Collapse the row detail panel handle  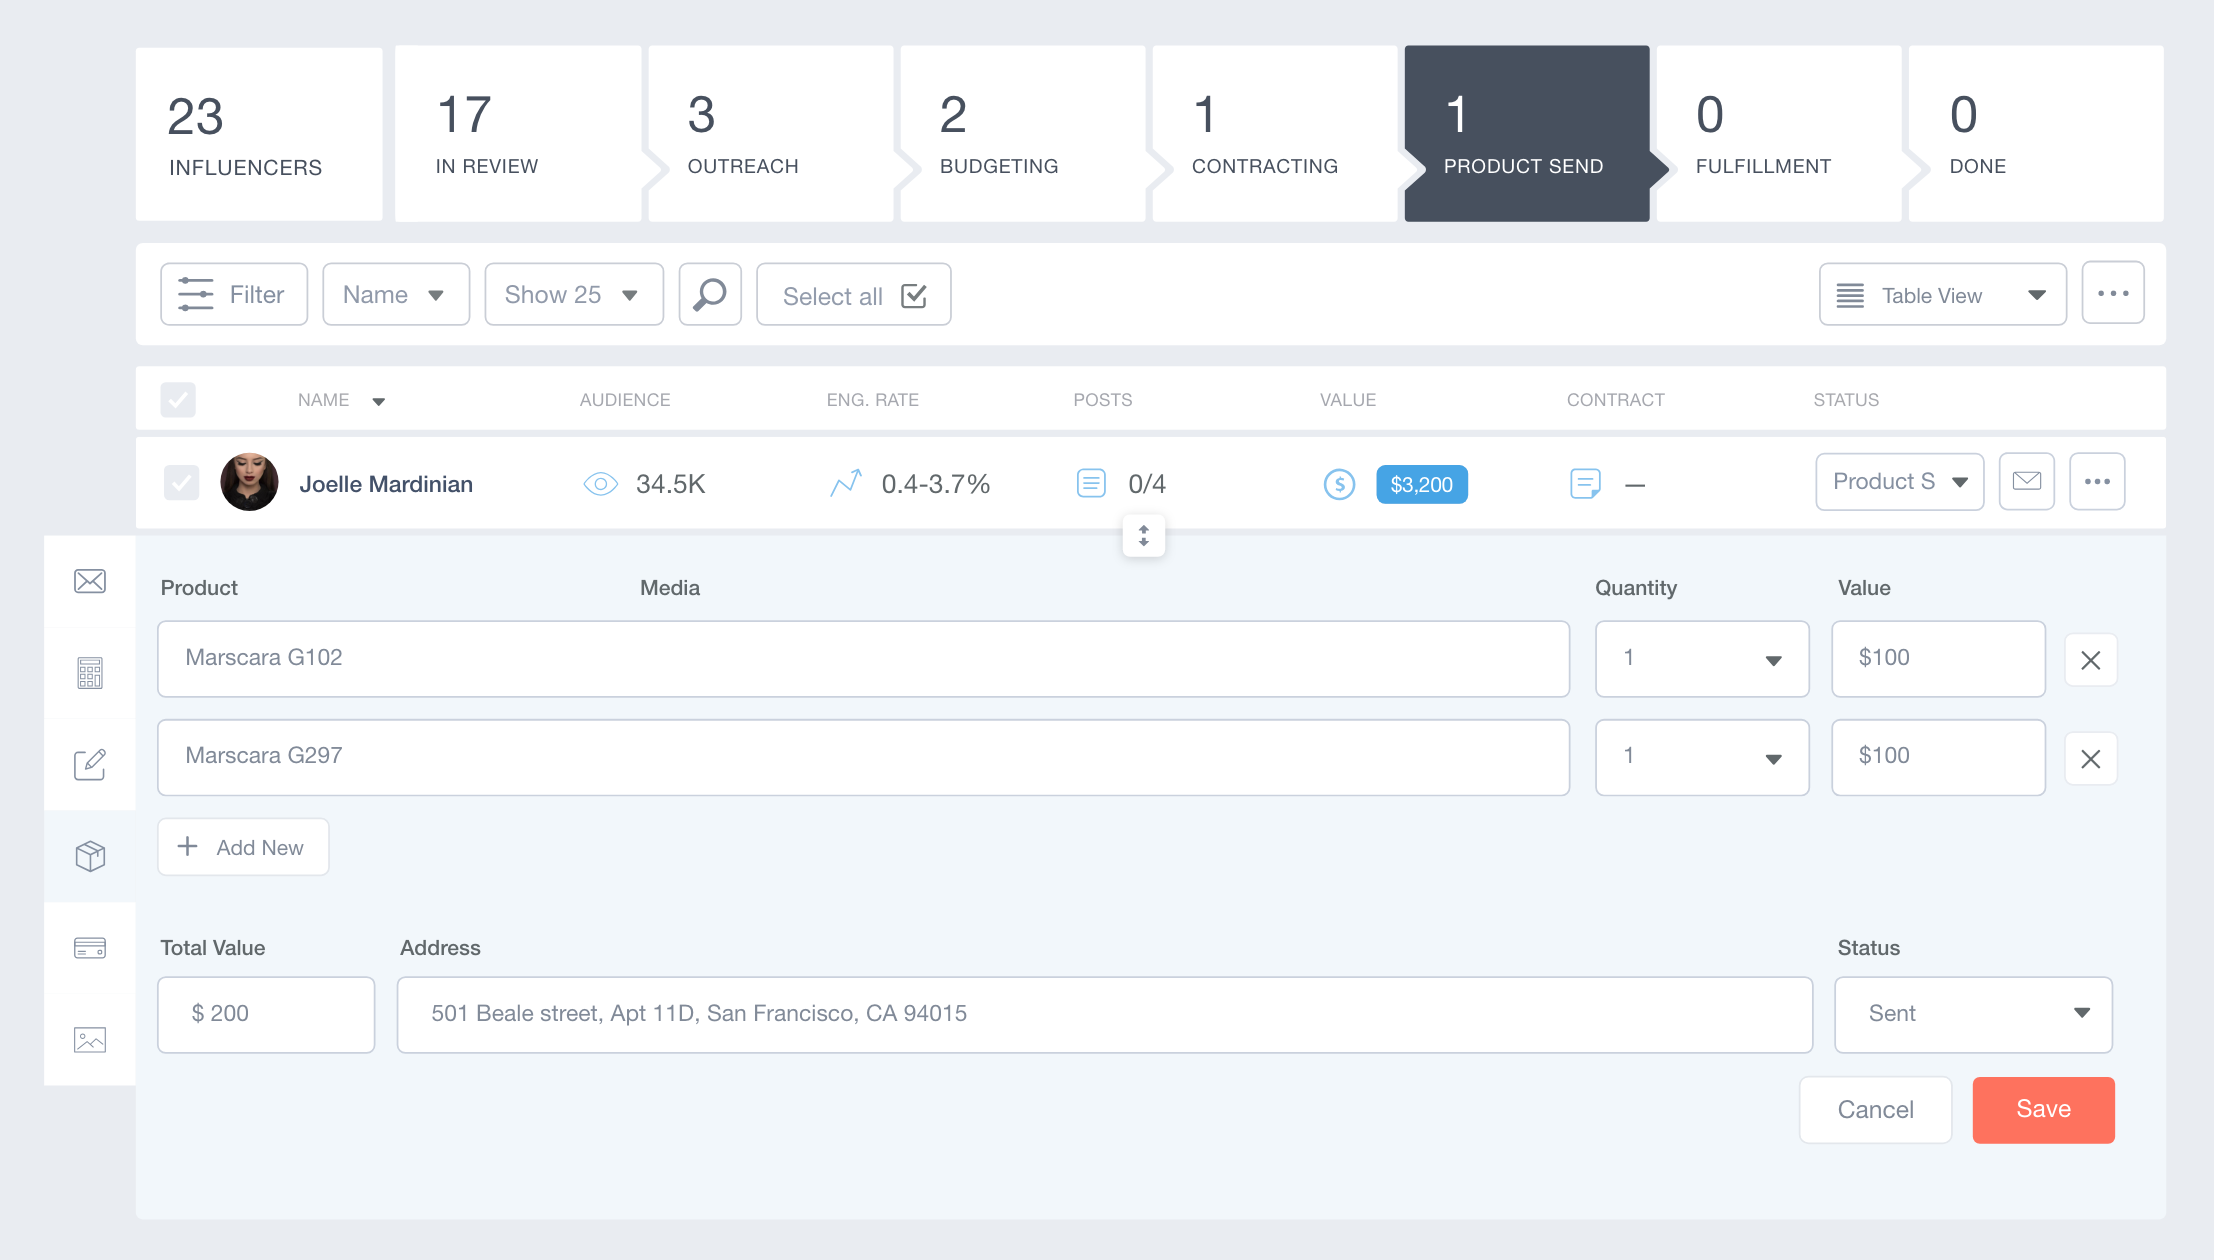[1144, 536]
